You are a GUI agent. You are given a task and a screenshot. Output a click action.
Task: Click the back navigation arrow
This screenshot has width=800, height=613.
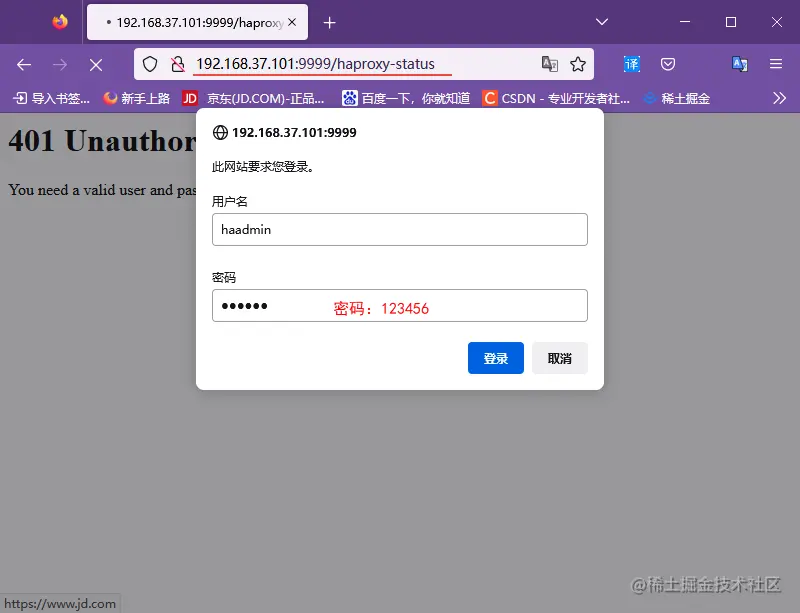pos(24,63)
